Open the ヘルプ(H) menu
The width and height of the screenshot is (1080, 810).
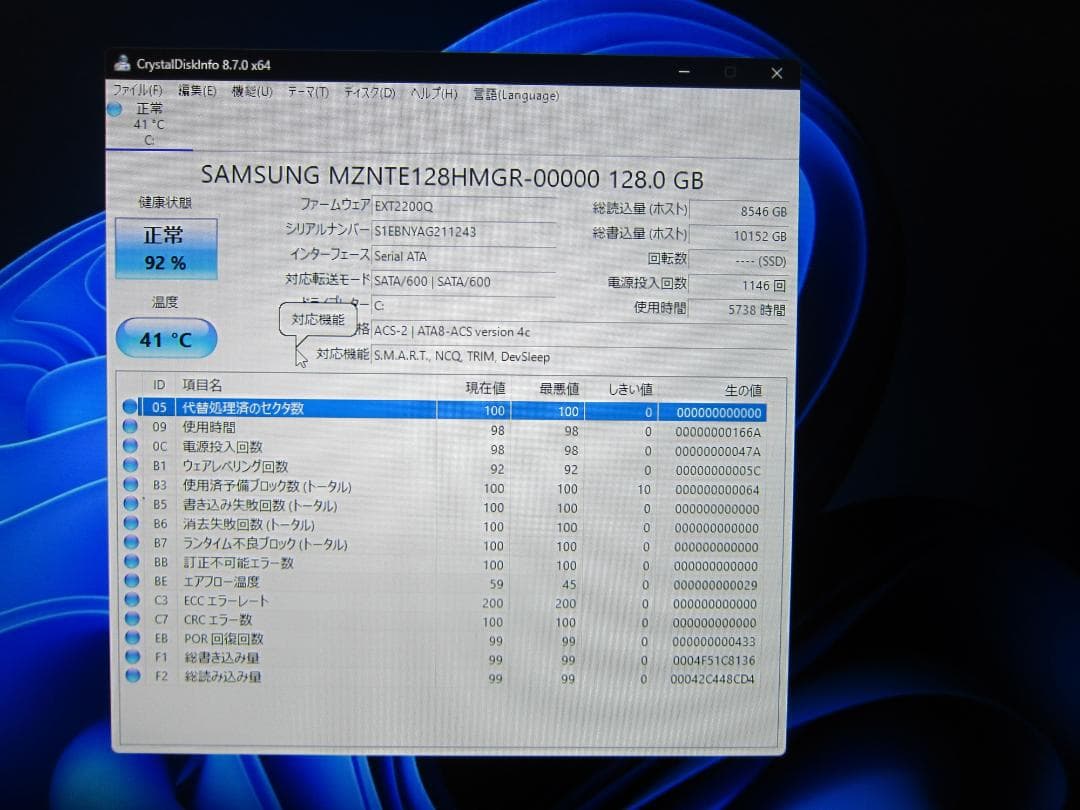point(434,94)
